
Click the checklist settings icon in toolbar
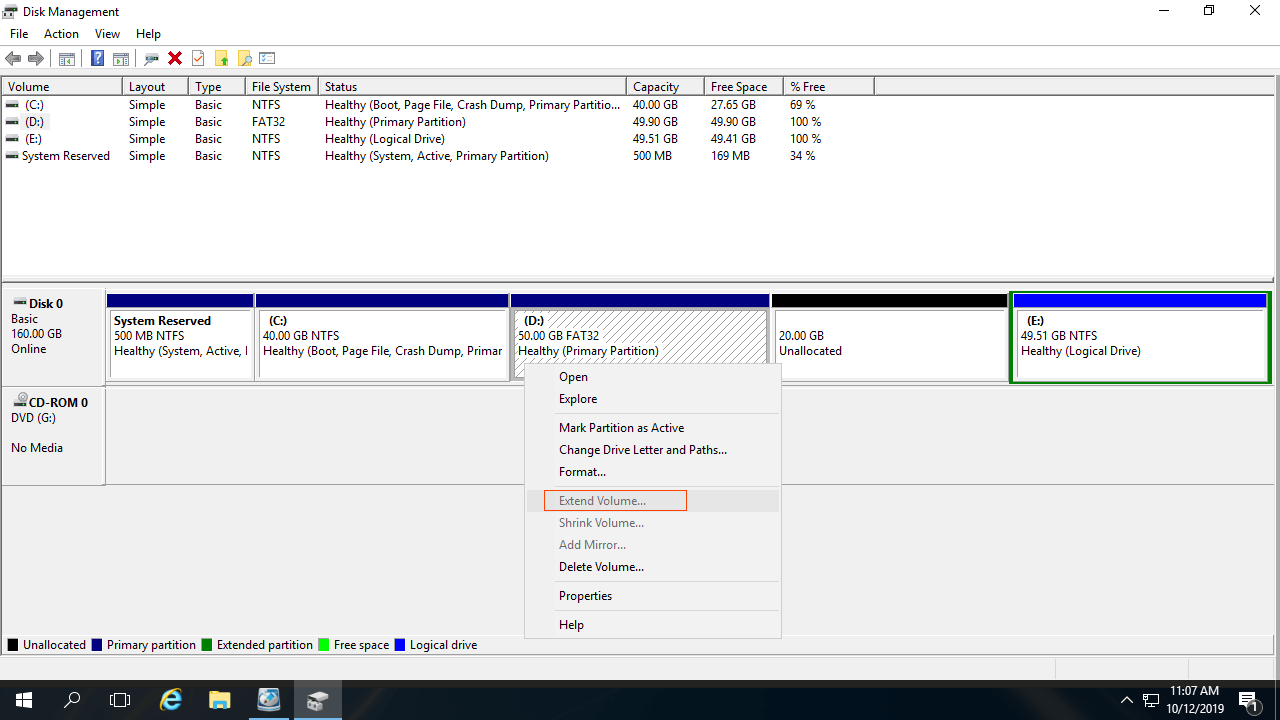pyautogui.click(x=267, y=58)
